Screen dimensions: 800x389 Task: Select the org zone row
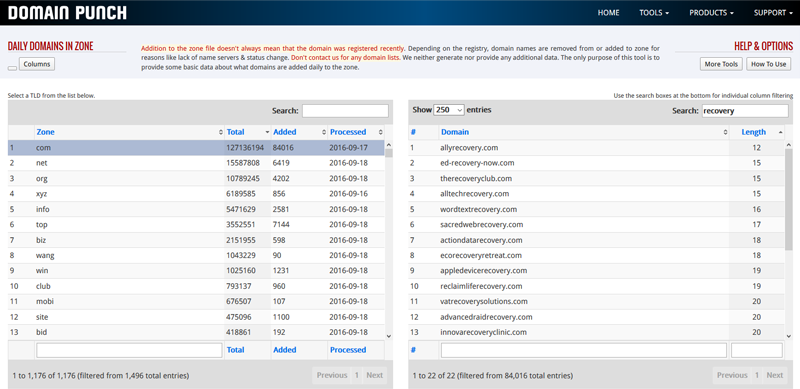coord(196,179)
